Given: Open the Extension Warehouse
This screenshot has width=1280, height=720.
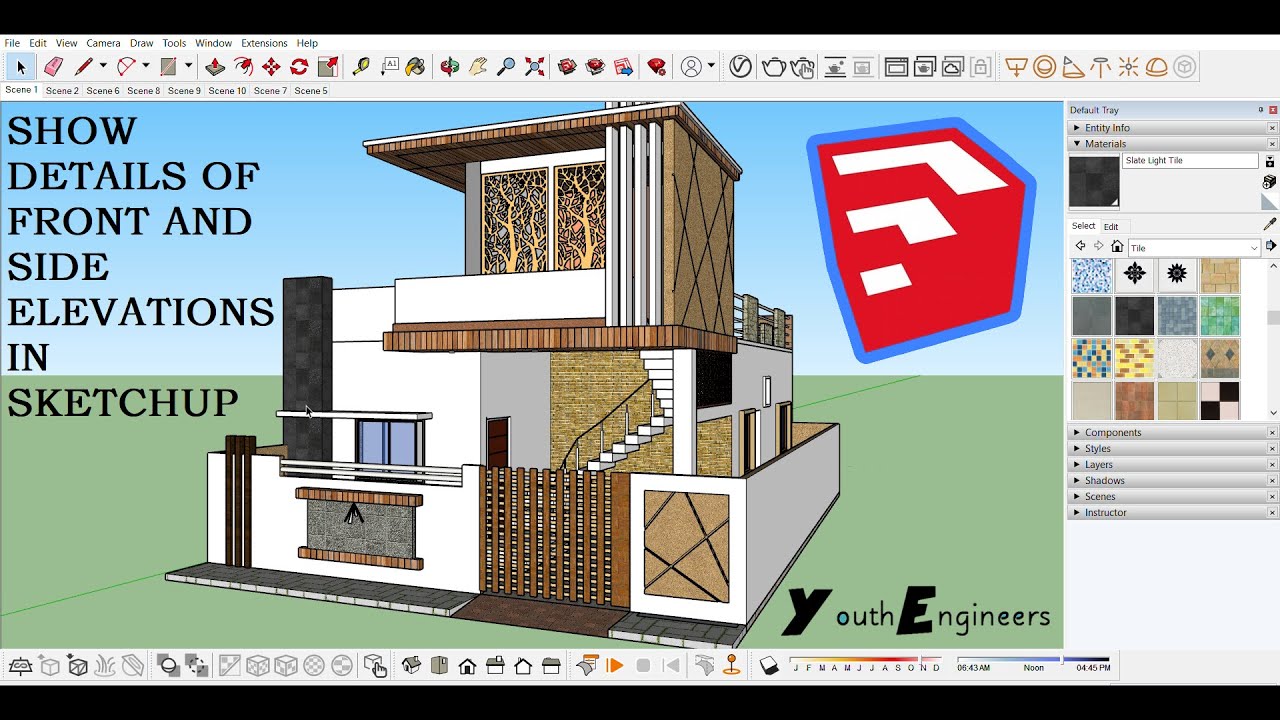Looking at the screenshot, I should tap(595, 67).
